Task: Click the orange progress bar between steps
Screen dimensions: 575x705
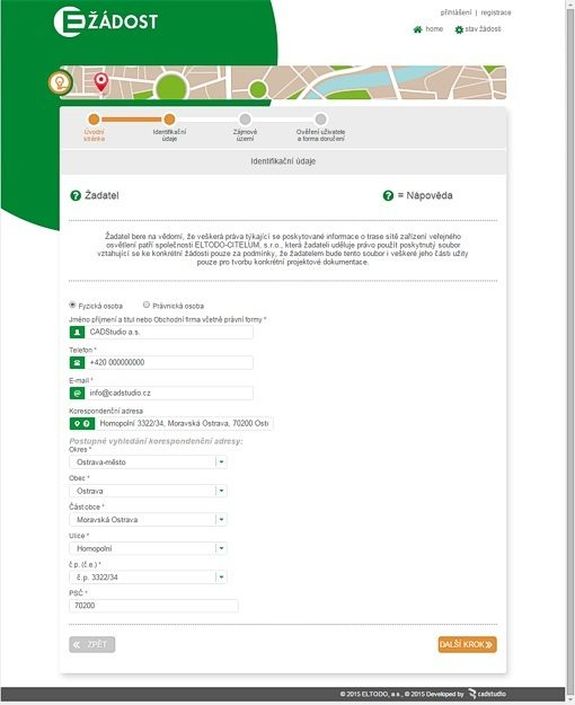Action: pos(131,120)
